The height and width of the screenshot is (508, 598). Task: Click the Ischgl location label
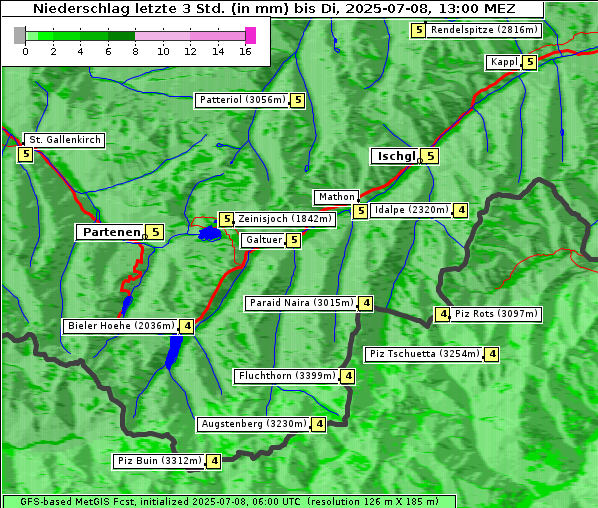(x=396, y=156)
